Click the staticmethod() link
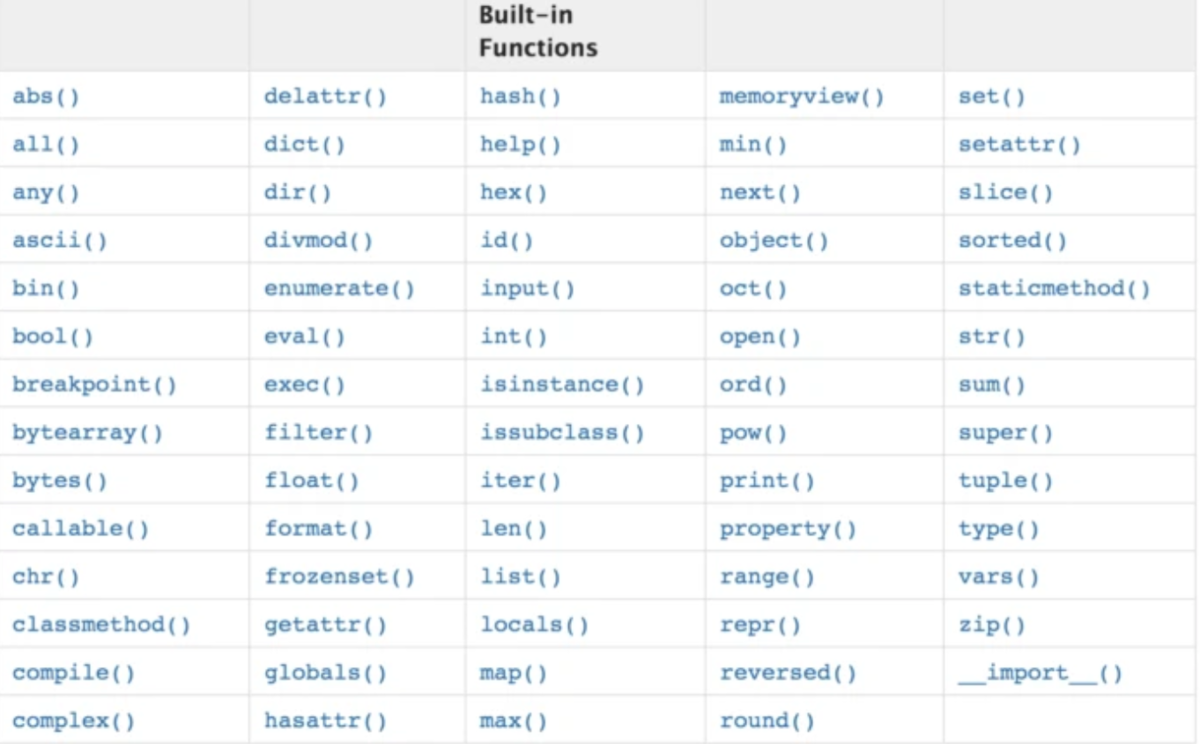The height and width of the screenshot is (744, 1200). click(x=1054, y=289)
